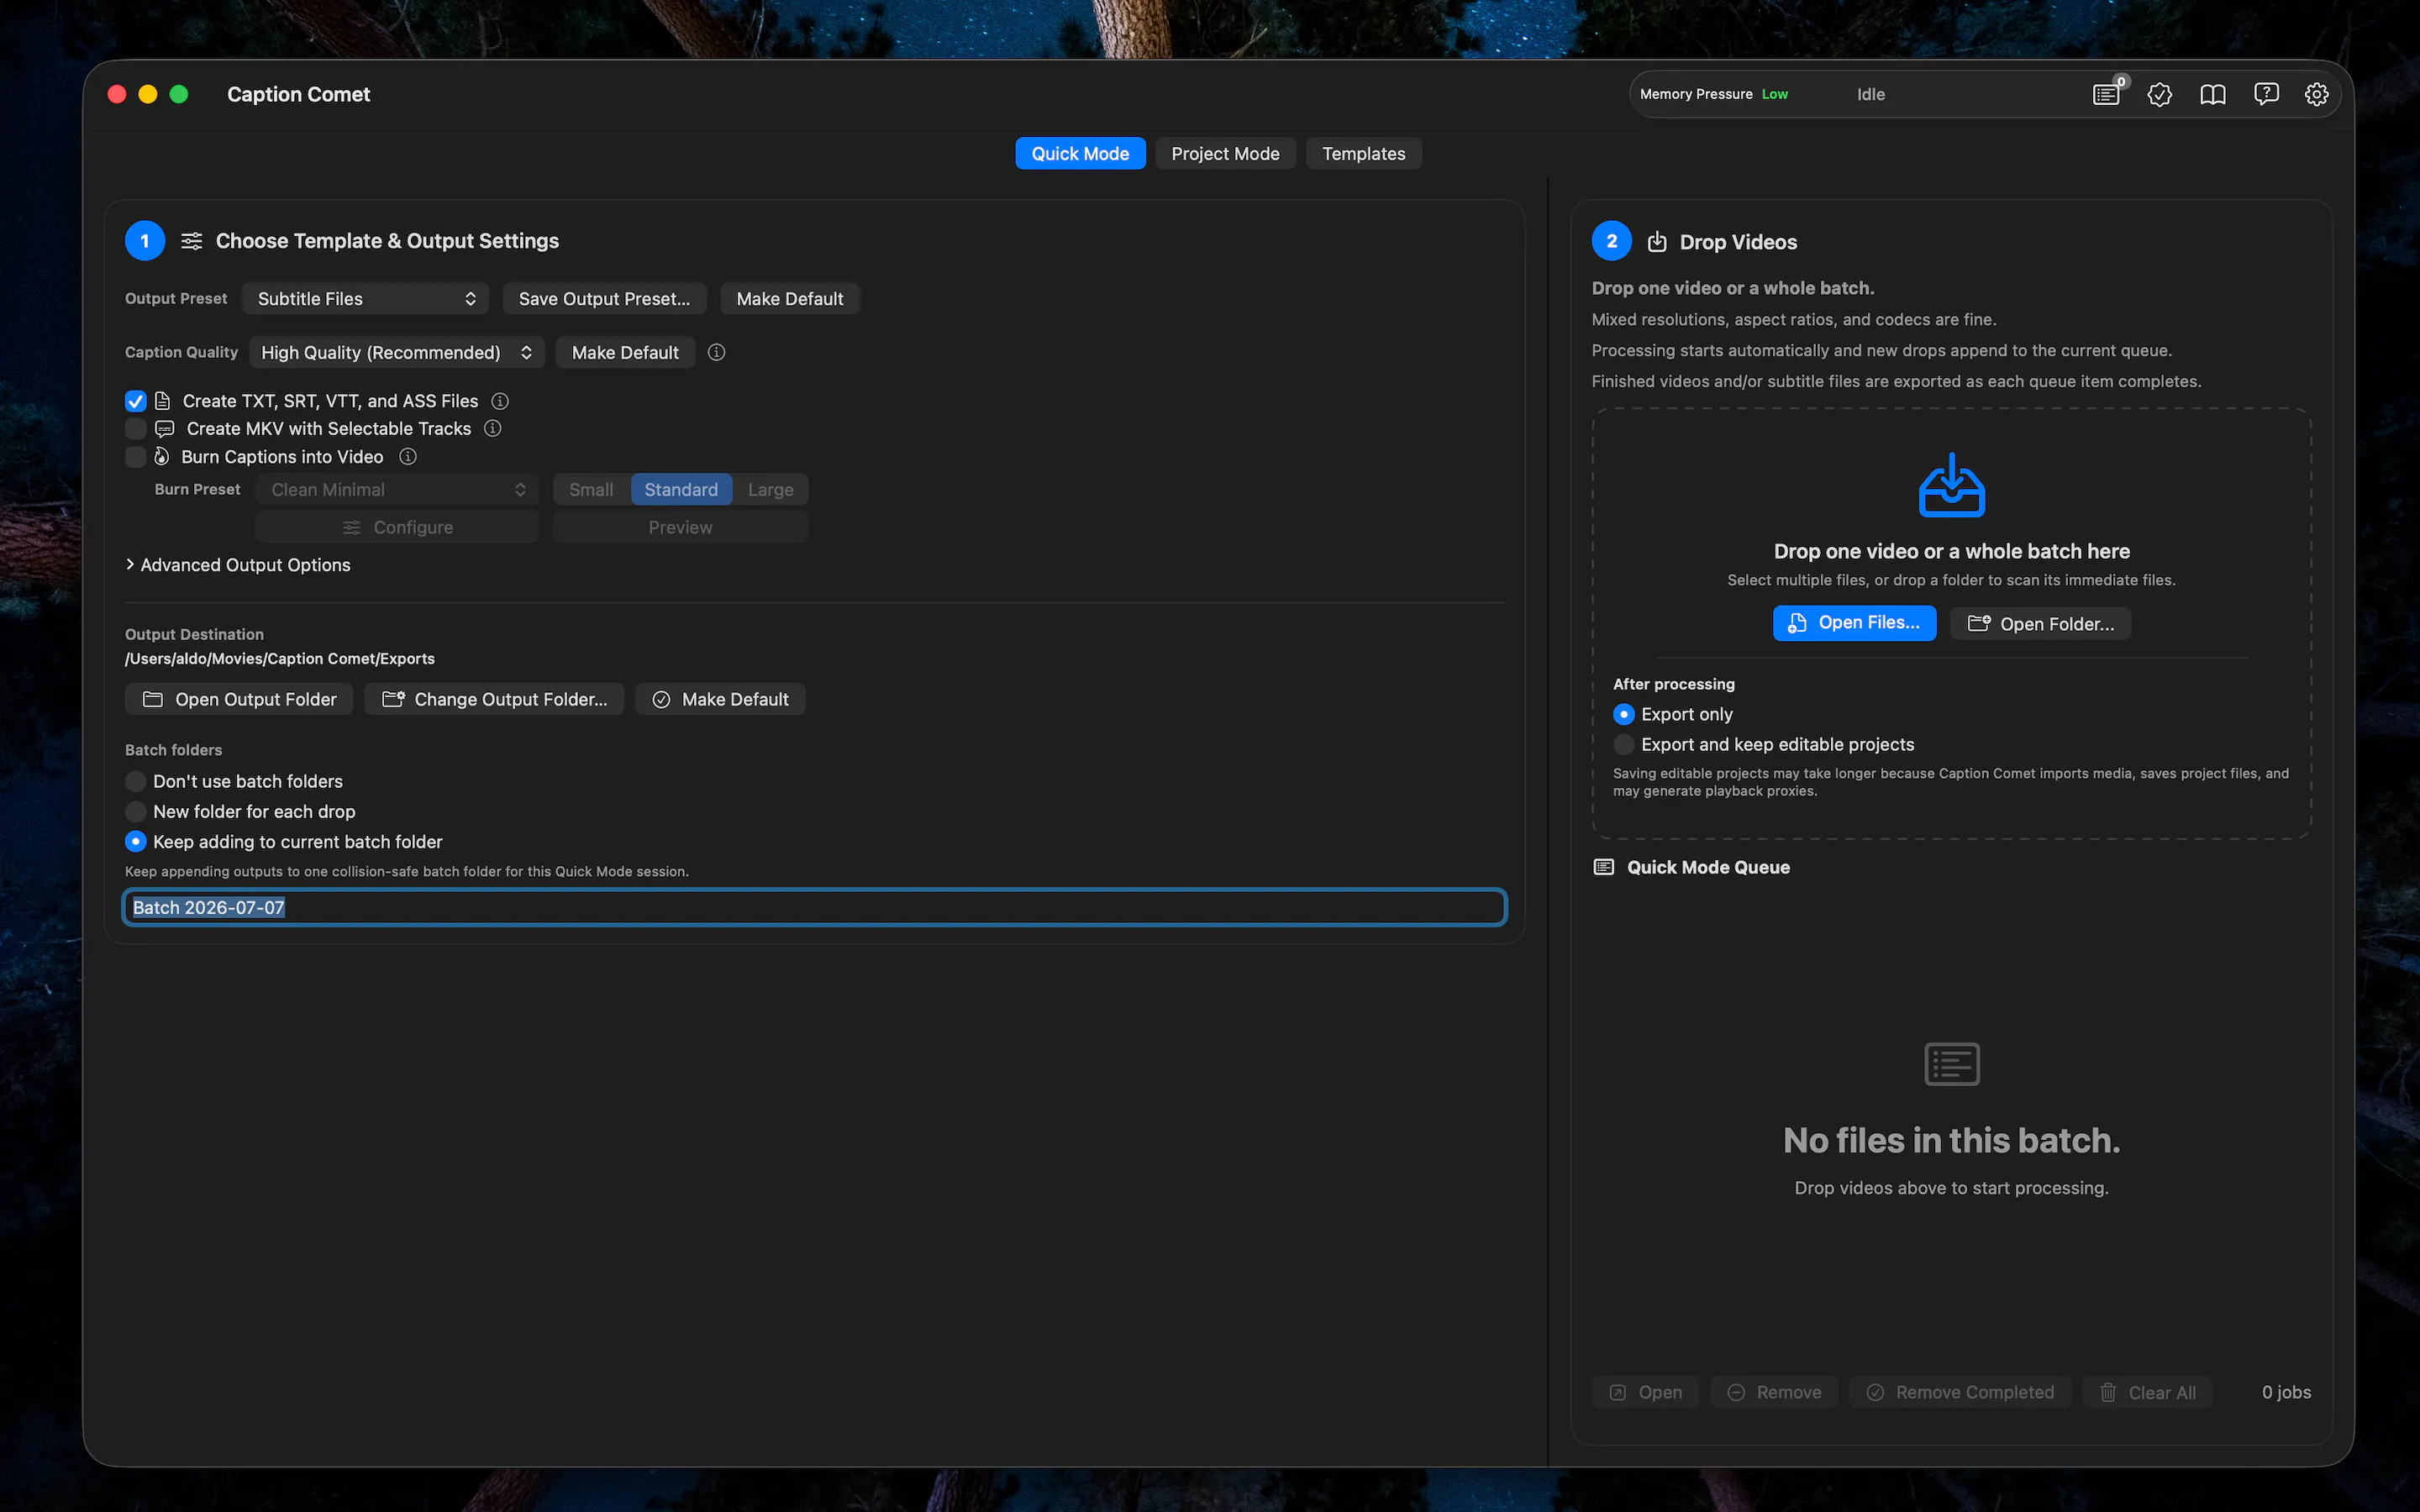Switch to Quick Mode tab
The height and width of the screenshot is (1512, 2420).
click(1080, 153)
